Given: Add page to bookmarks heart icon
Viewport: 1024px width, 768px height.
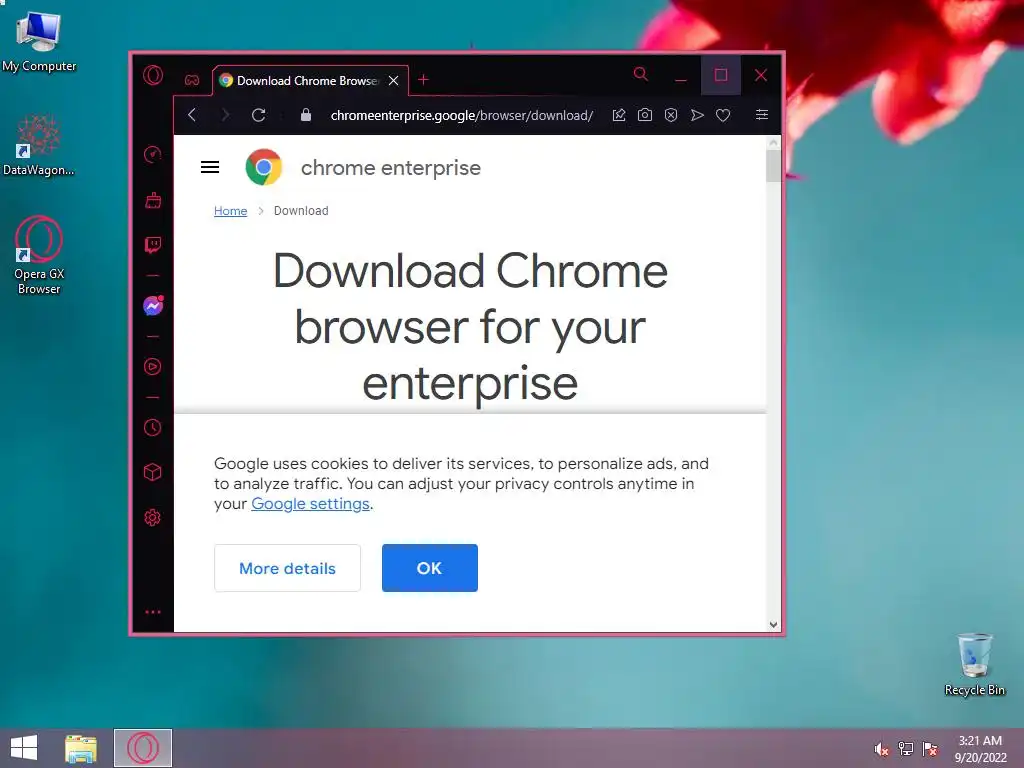Looking at the screenshot, I should (723, 115).
